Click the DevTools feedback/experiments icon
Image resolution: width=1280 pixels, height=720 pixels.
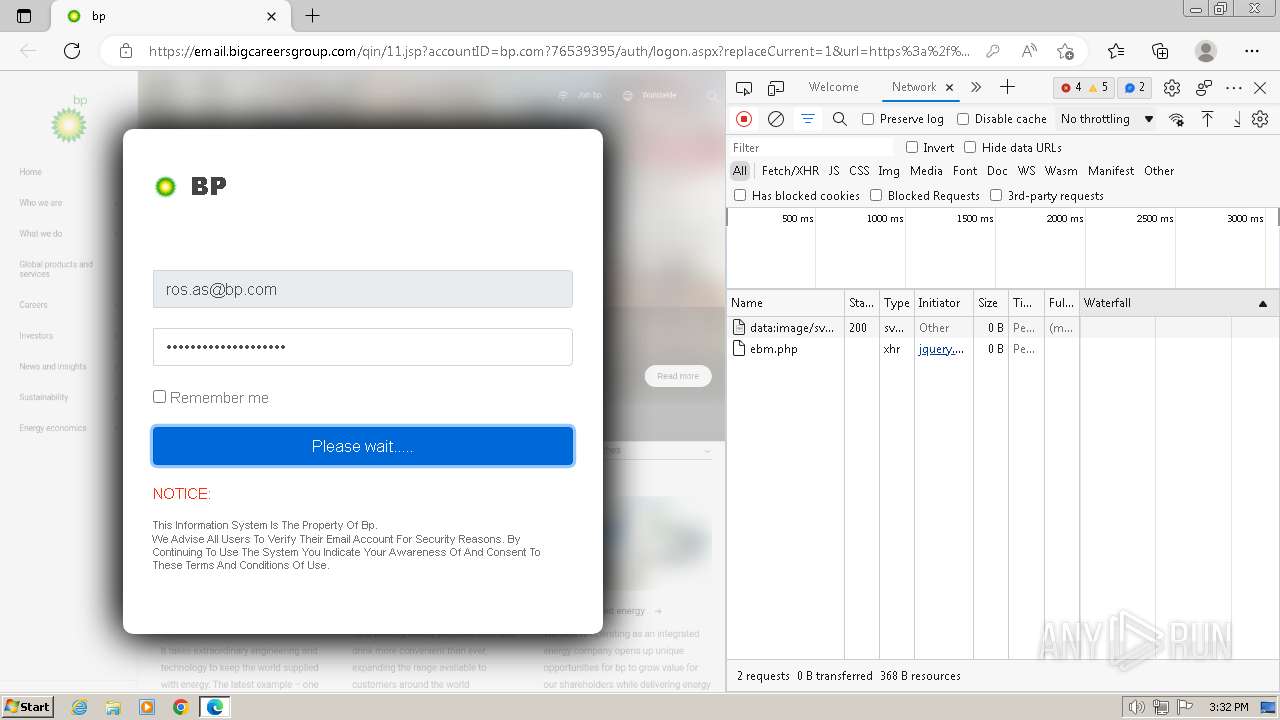[1204, 88]
